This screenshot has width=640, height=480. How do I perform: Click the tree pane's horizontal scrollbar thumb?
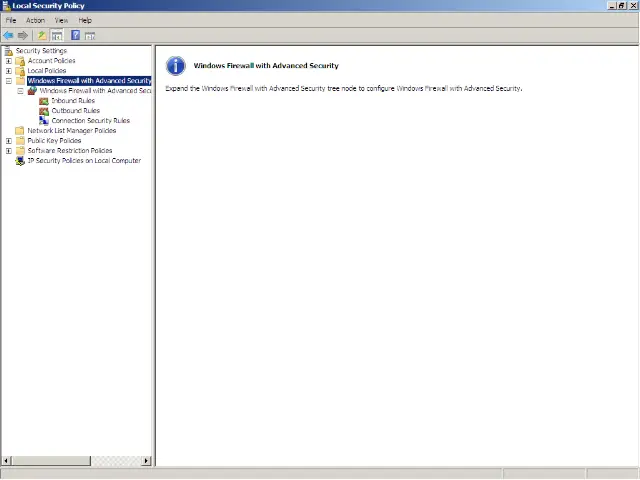pyautogui.click(x=51, y=461)
